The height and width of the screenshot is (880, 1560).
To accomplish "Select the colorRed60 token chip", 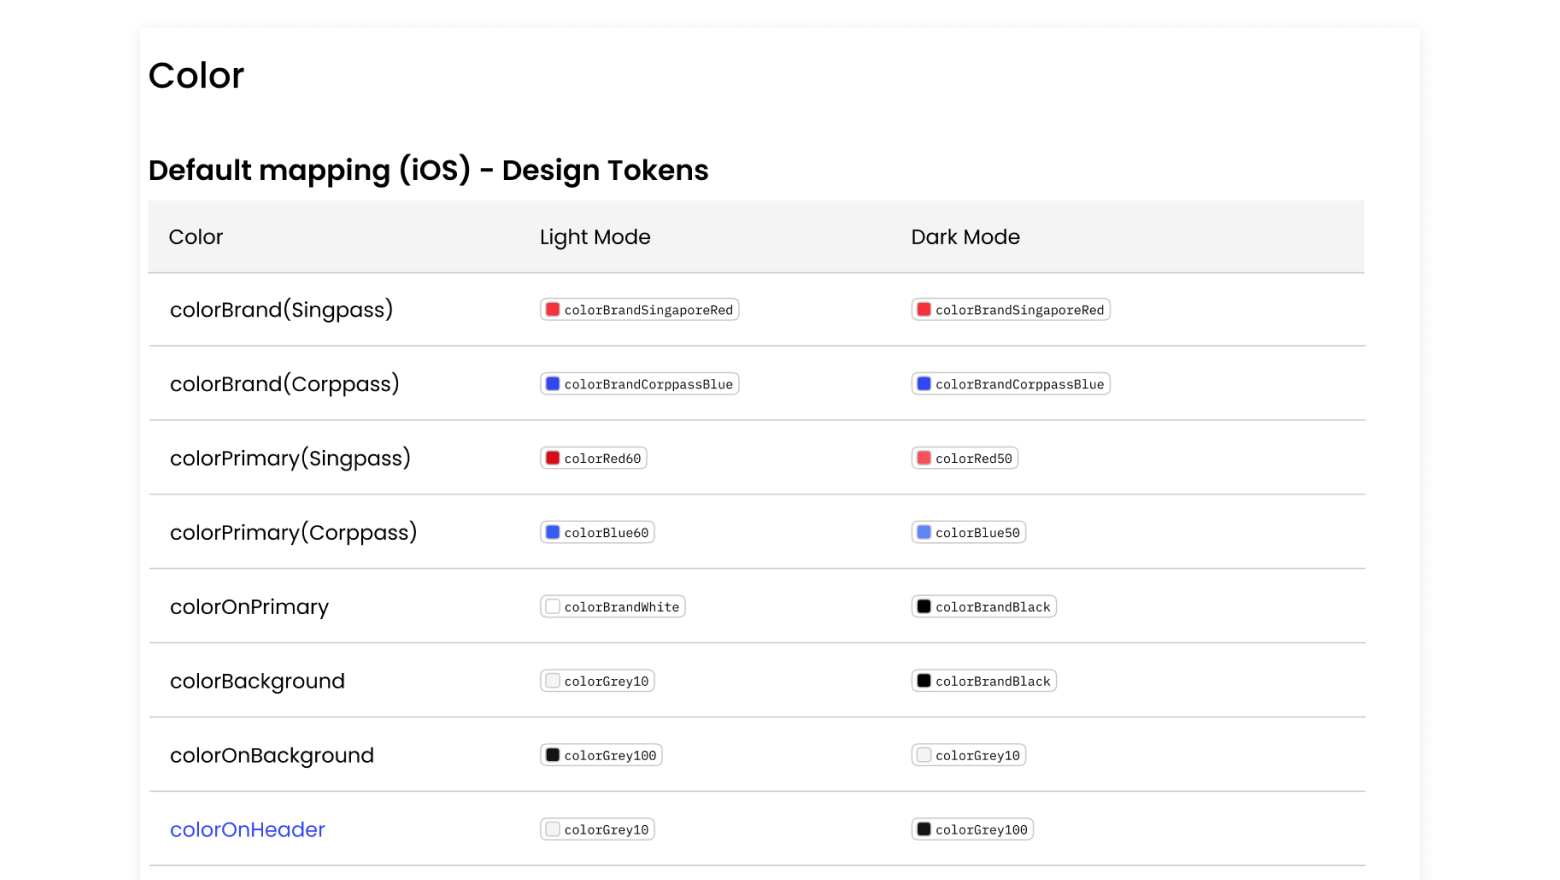I will point(593,457).
